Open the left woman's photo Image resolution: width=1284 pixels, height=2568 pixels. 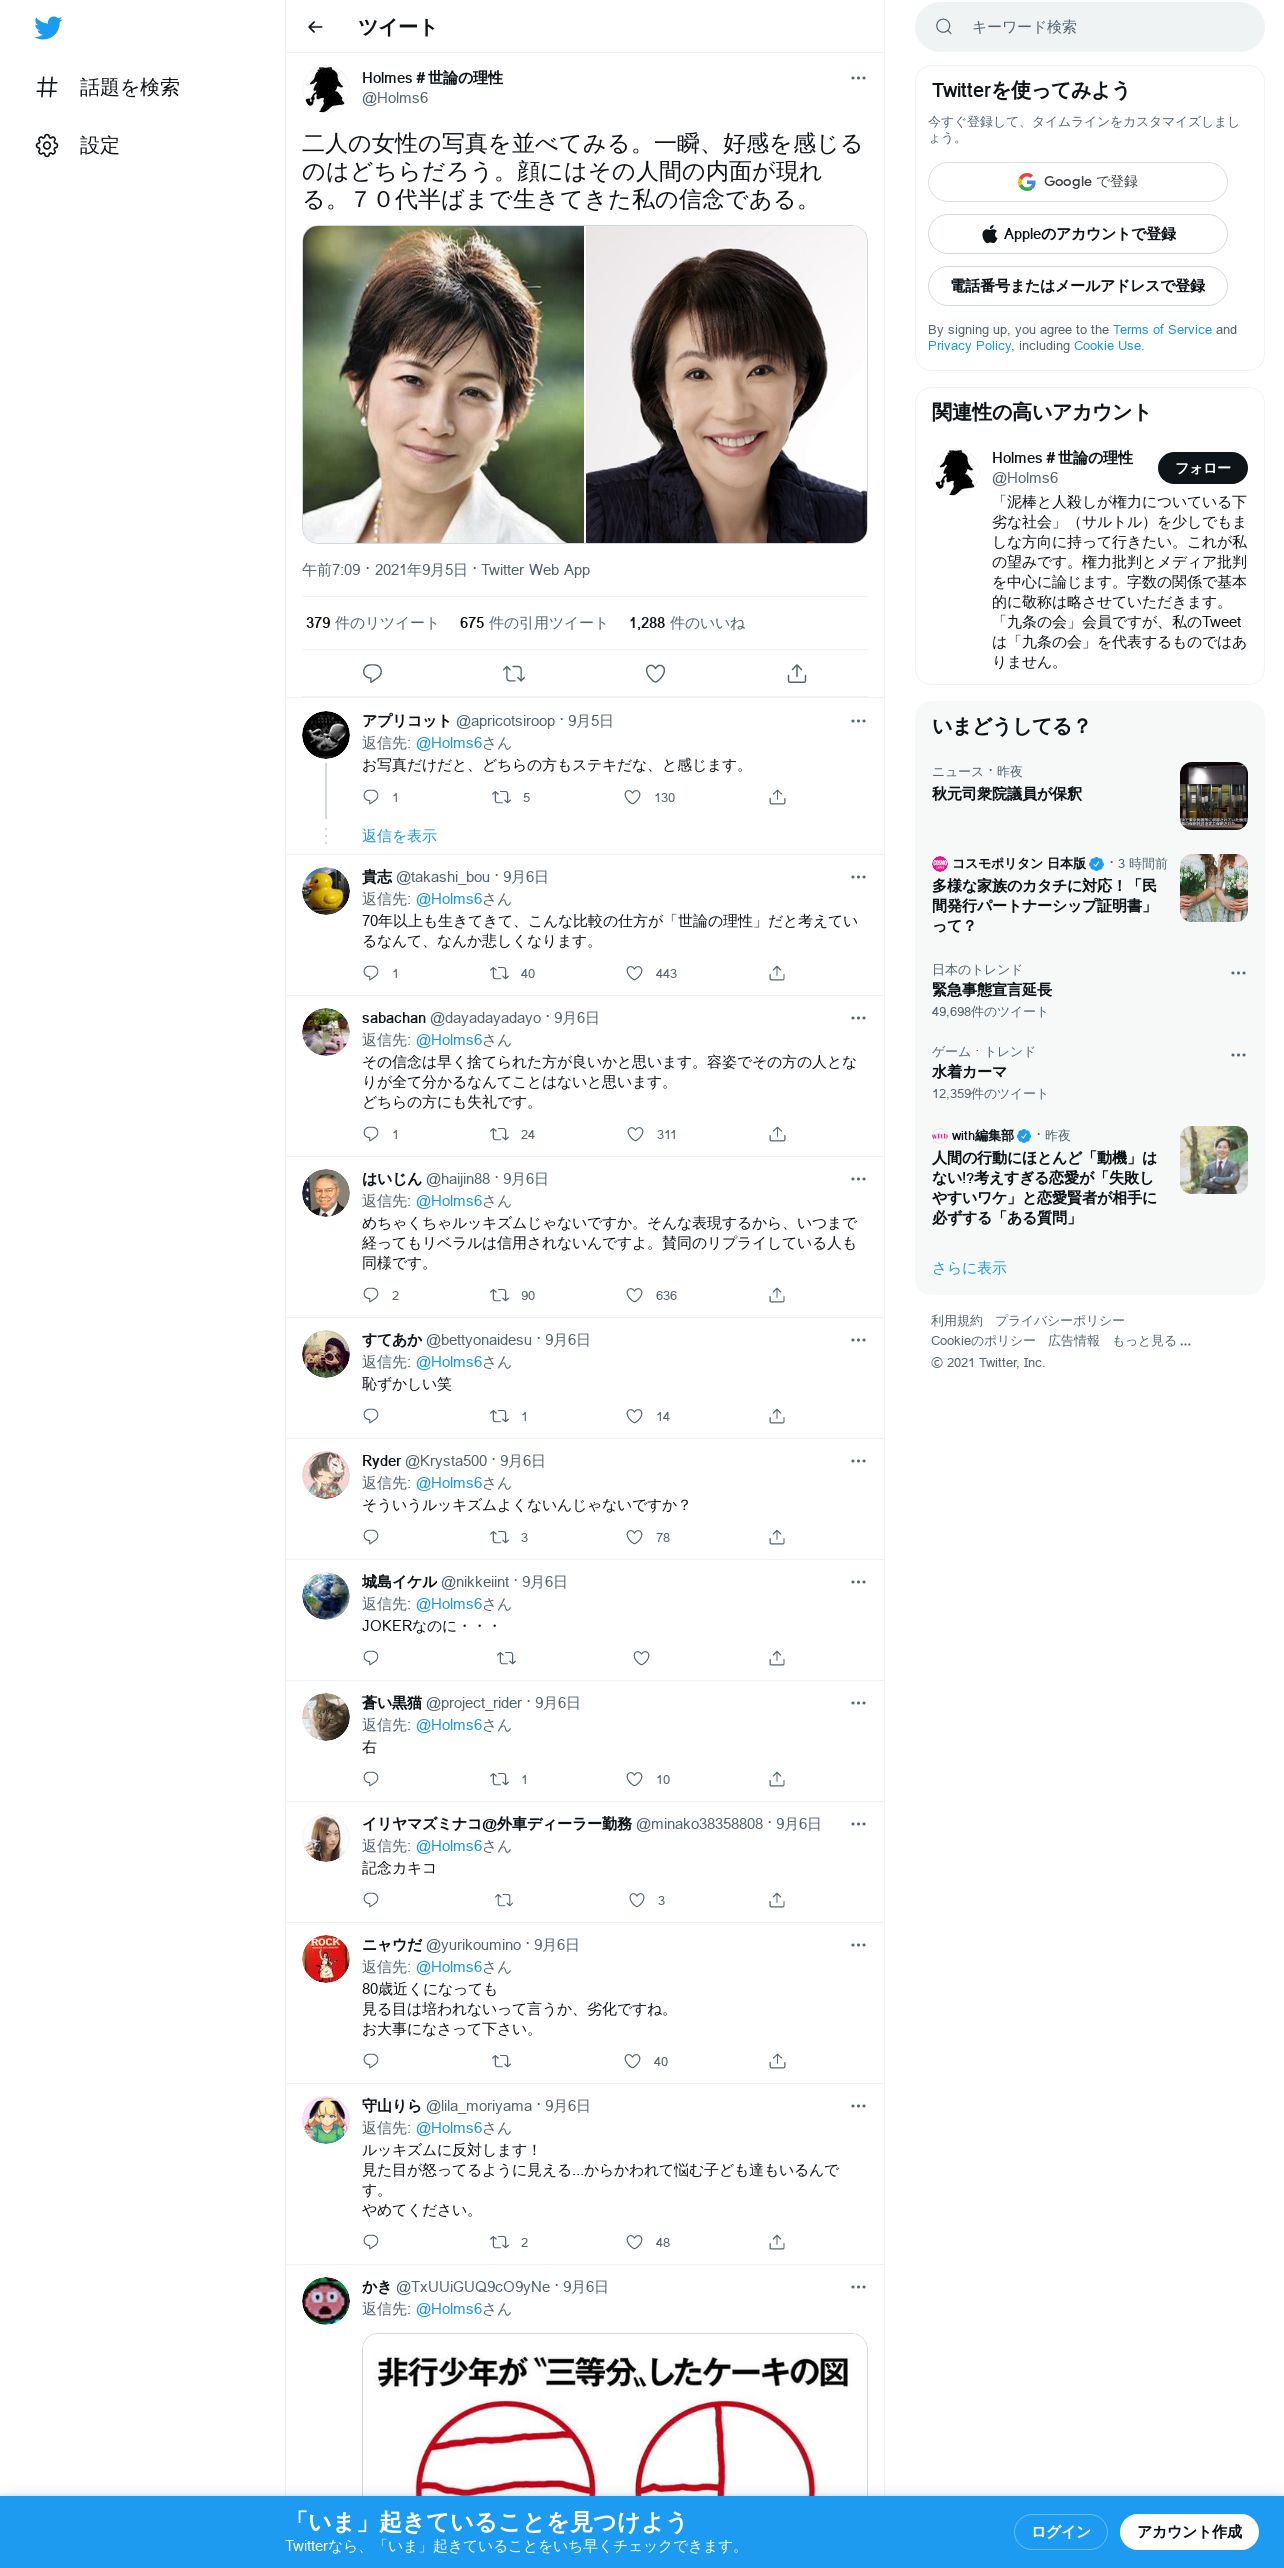click(443, 385)
